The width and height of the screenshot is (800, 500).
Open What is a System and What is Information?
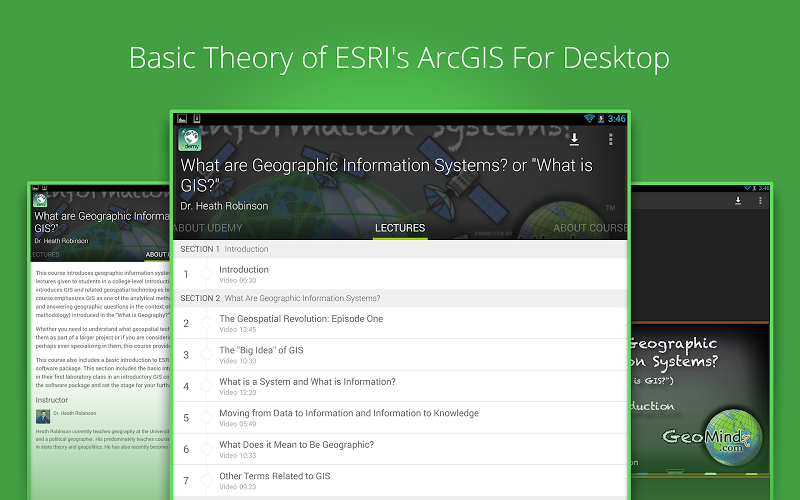[400, 386]
